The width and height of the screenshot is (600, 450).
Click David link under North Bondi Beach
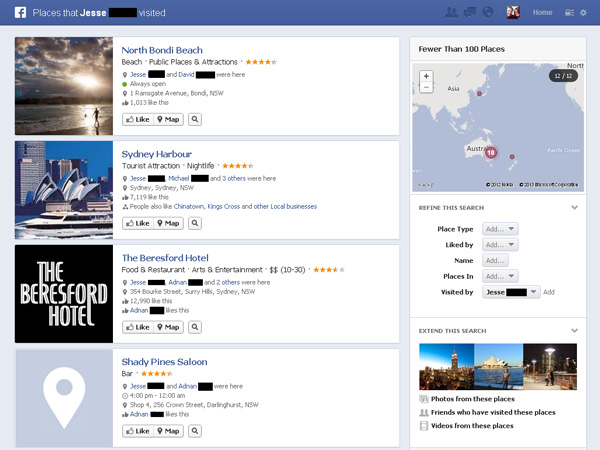(186, 75)
